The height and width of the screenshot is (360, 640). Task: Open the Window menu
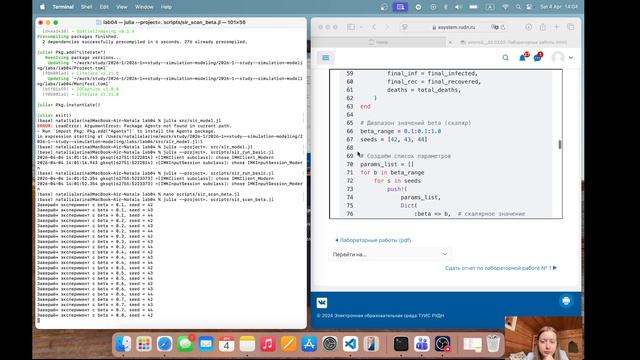tap(144, 7)
